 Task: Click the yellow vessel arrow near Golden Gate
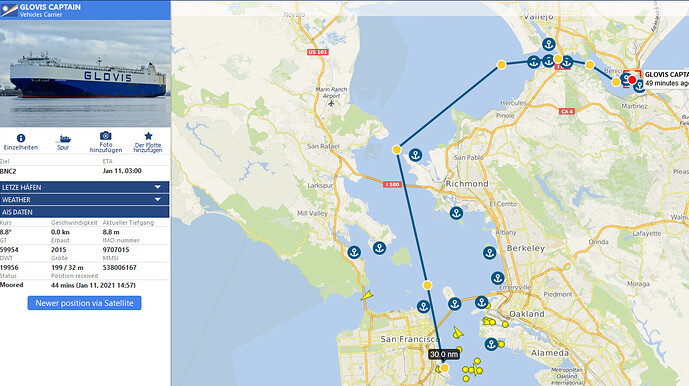(367, 295)
